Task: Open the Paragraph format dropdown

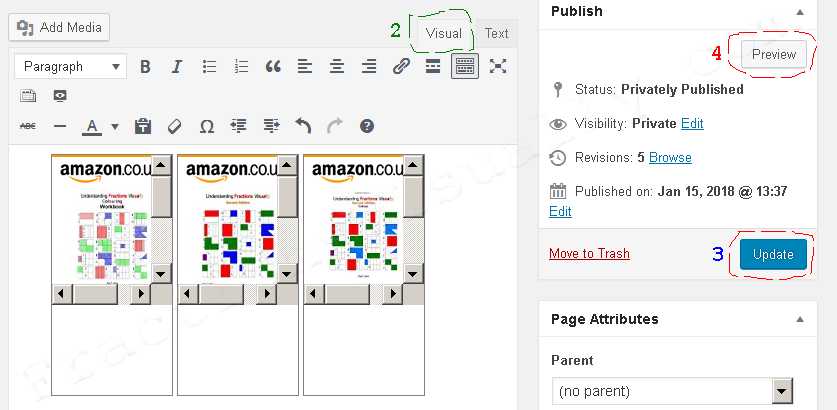Action: 71,67
